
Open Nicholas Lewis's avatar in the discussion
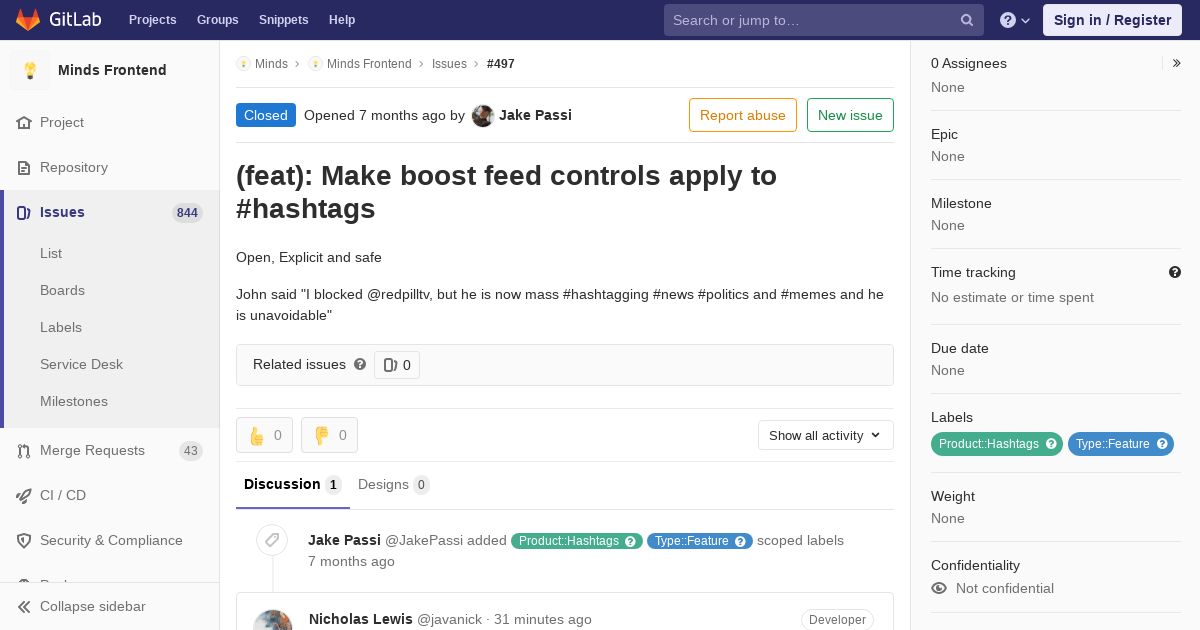click(273, 620)
